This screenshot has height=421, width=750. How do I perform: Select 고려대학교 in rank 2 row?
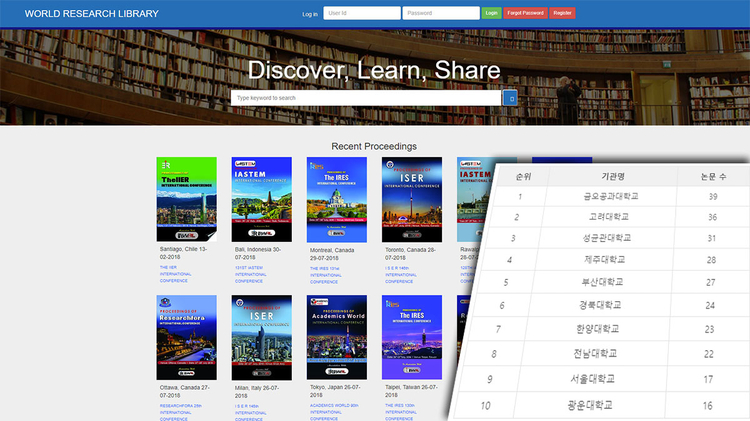[608, 217]
